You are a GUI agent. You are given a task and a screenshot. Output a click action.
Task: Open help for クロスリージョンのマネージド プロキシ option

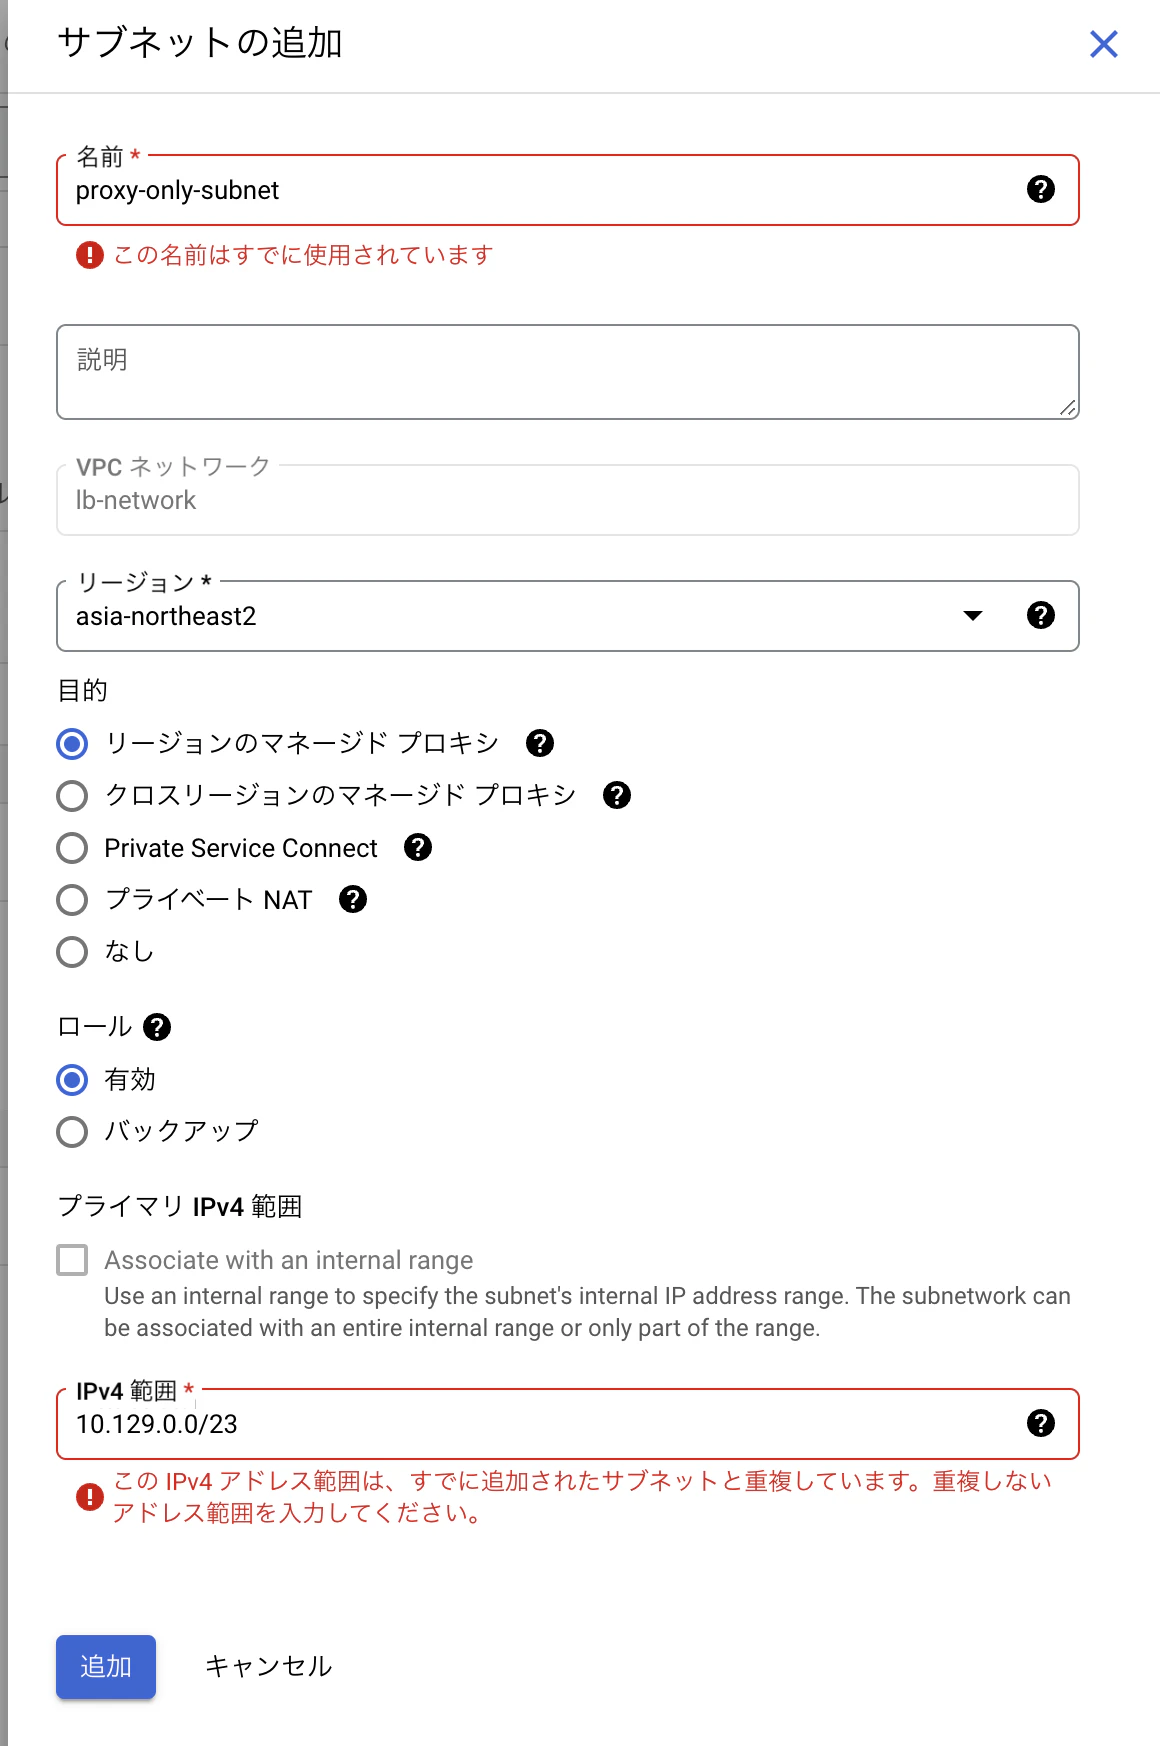click(617, 795)
